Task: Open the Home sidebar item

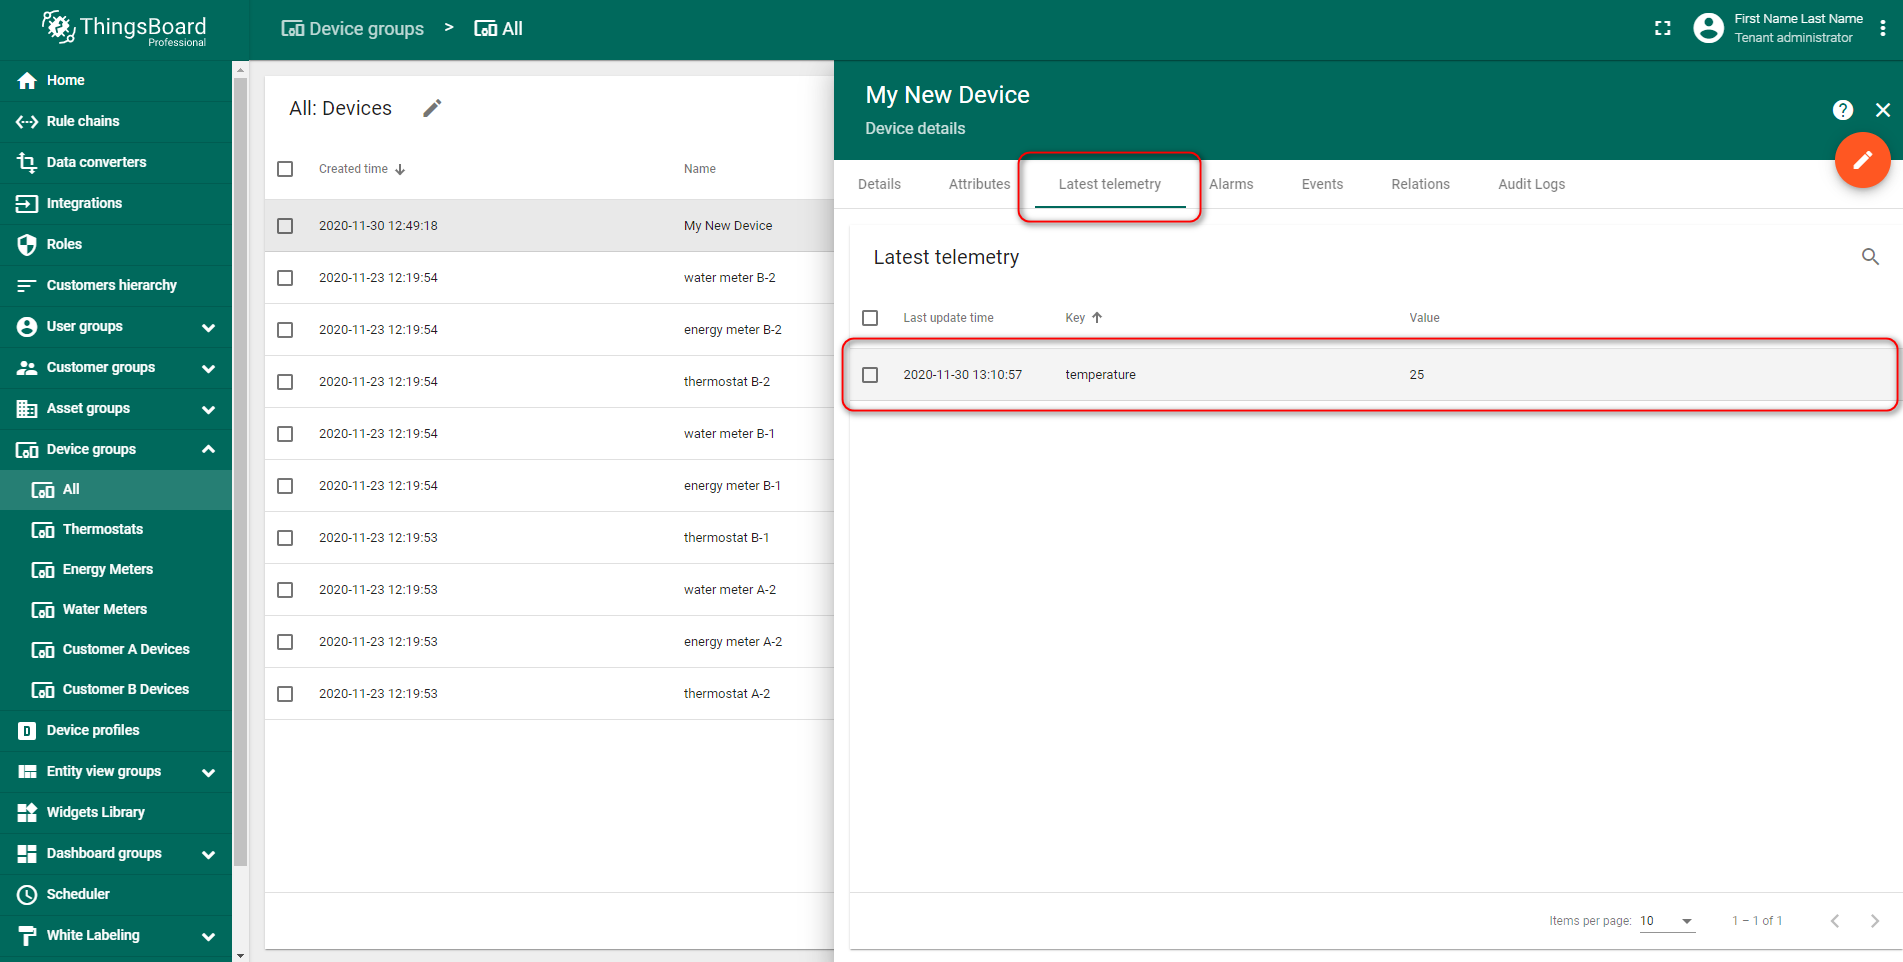Action: click(x=116, y=80)
